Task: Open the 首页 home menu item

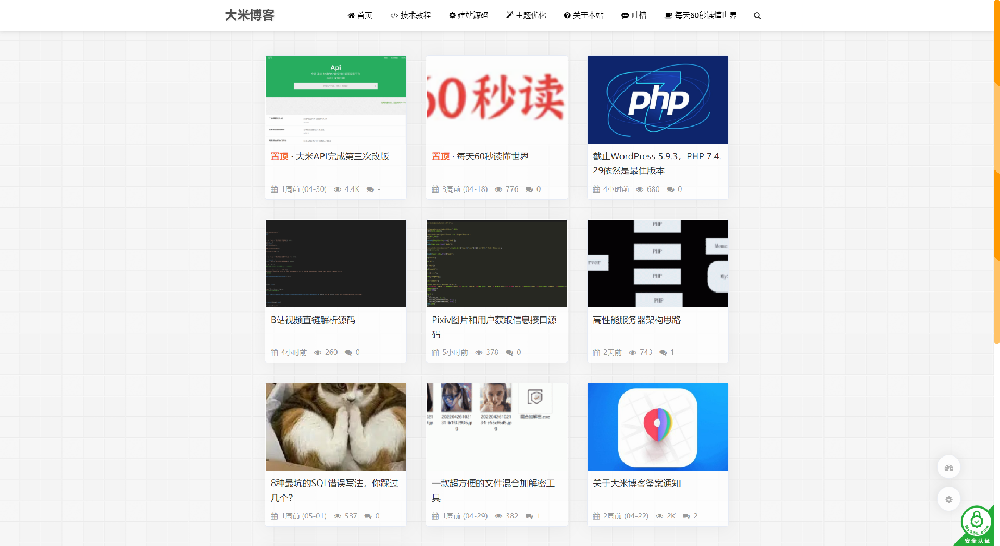Action: 360,16
